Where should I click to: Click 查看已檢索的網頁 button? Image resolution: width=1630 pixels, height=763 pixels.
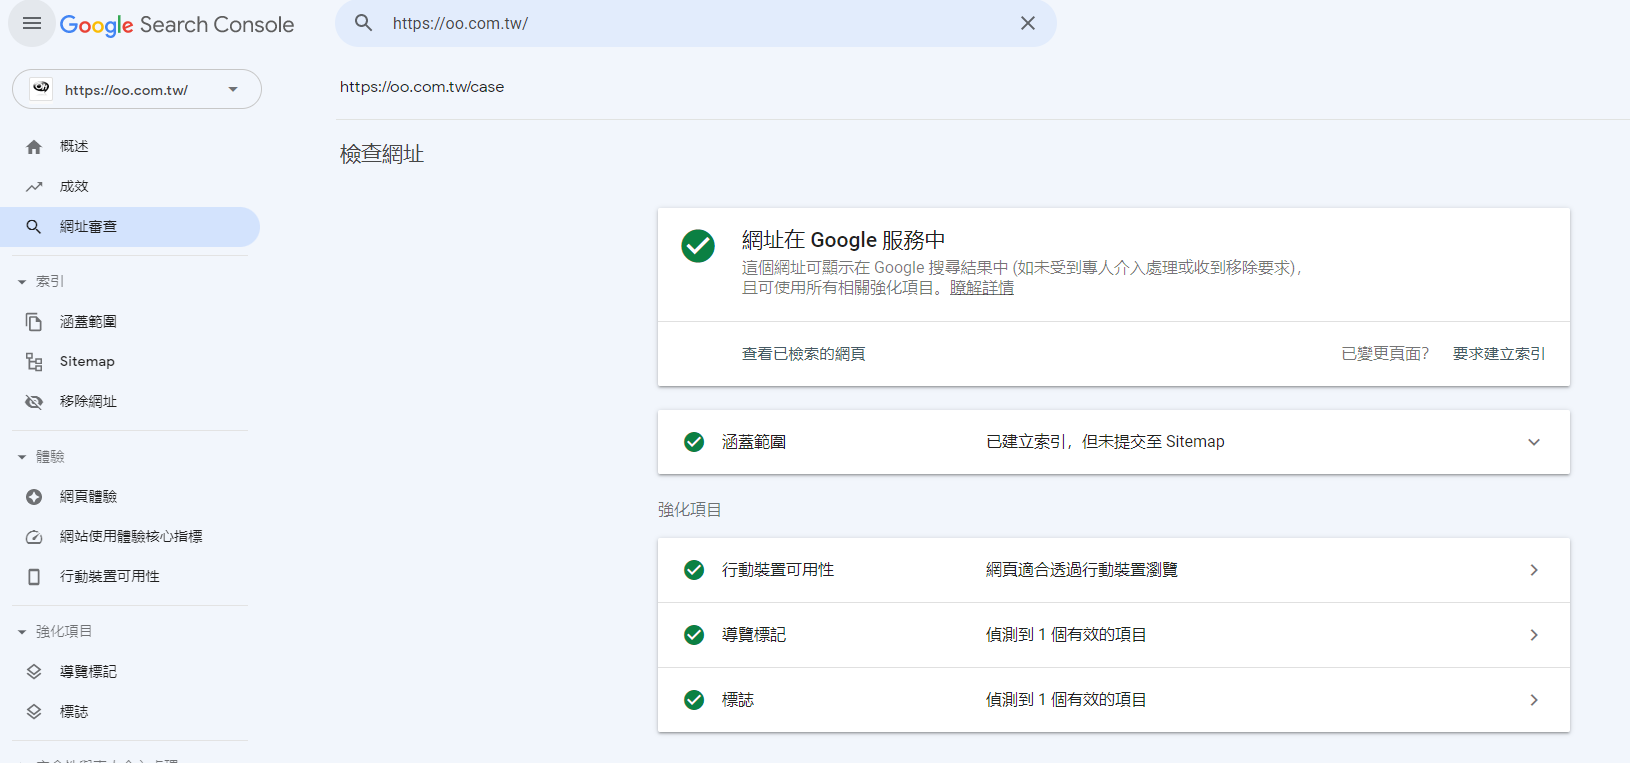(804, 354)
